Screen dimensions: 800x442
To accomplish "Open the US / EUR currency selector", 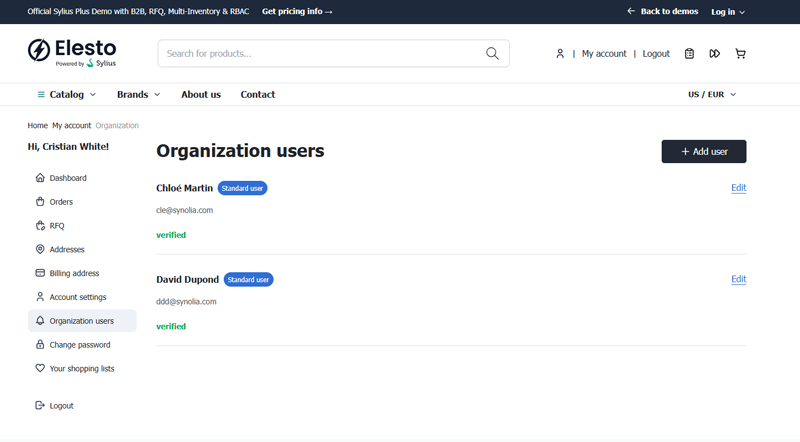I will (712, 95).
